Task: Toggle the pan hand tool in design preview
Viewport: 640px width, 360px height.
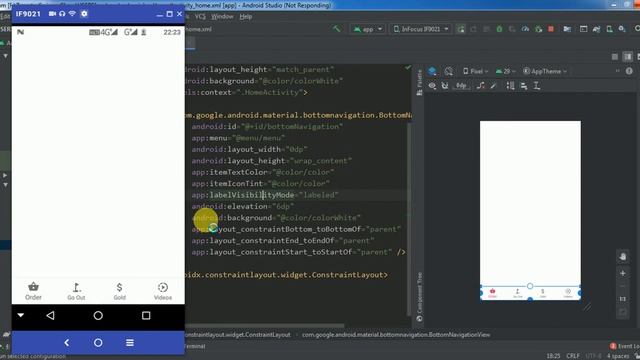Action: (x=623, y=257)
